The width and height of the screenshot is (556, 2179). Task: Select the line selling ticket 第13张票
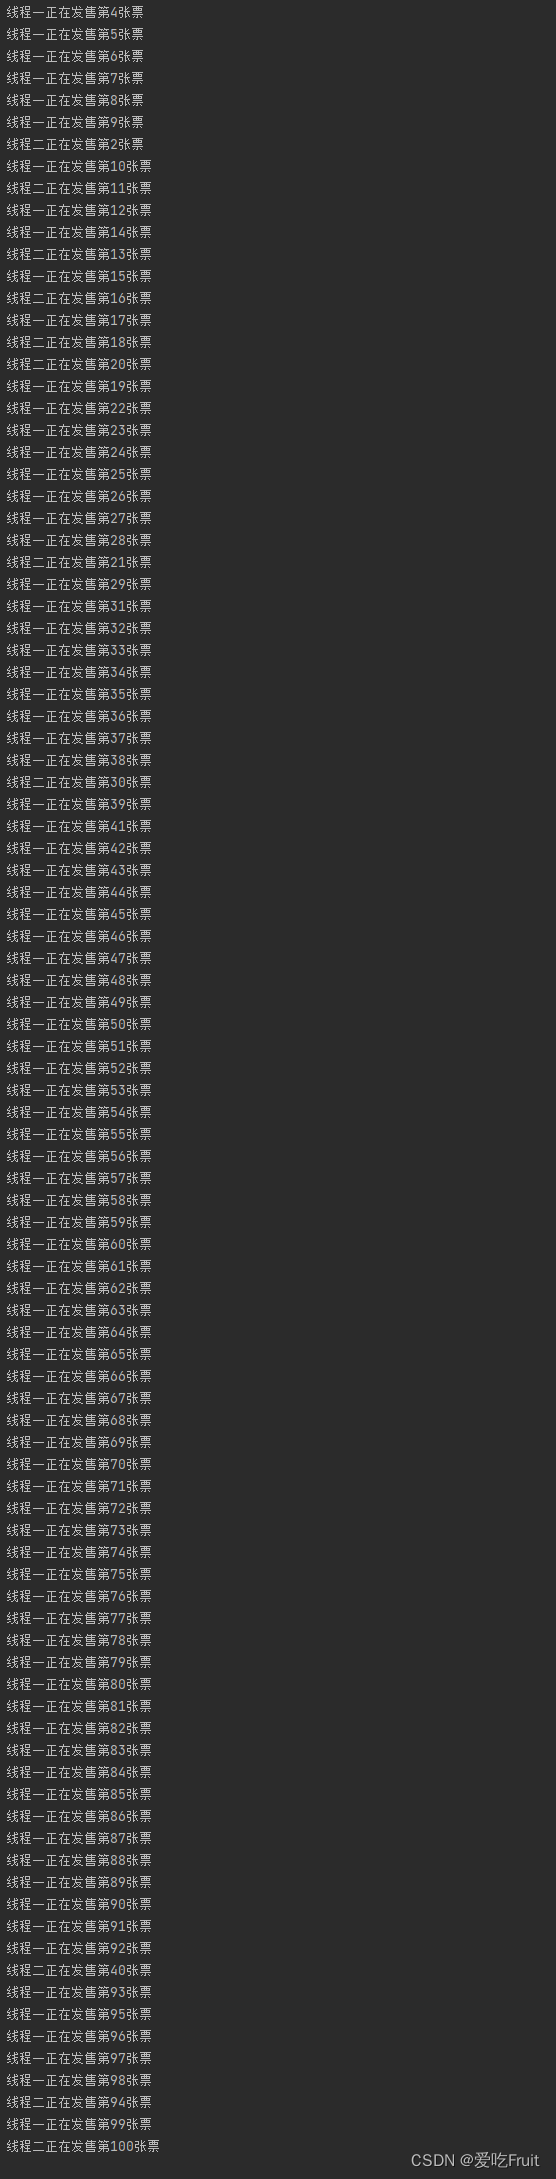pos(79,254)
